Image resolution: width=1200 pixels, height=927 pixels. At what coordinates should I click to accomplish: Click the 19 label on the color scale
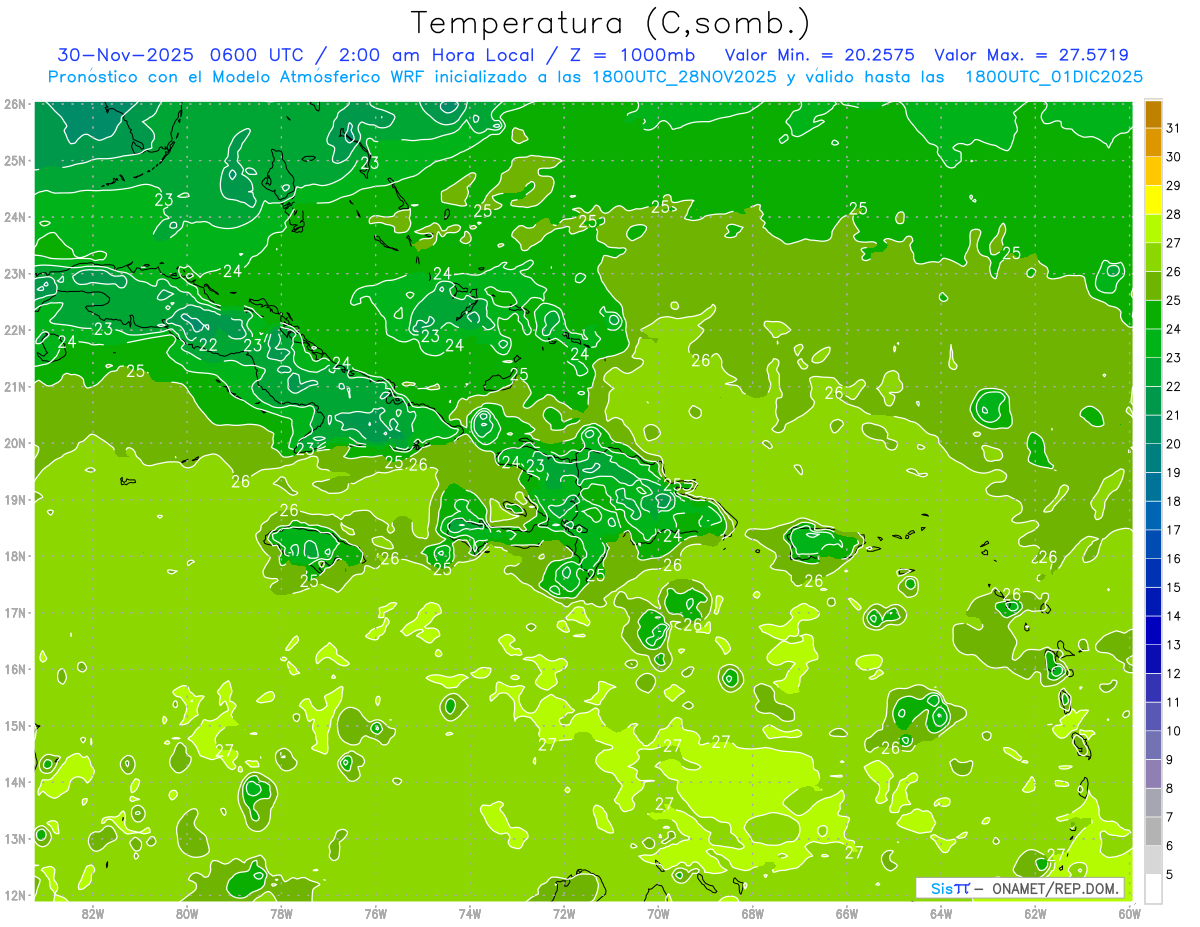pos(1173,473)
